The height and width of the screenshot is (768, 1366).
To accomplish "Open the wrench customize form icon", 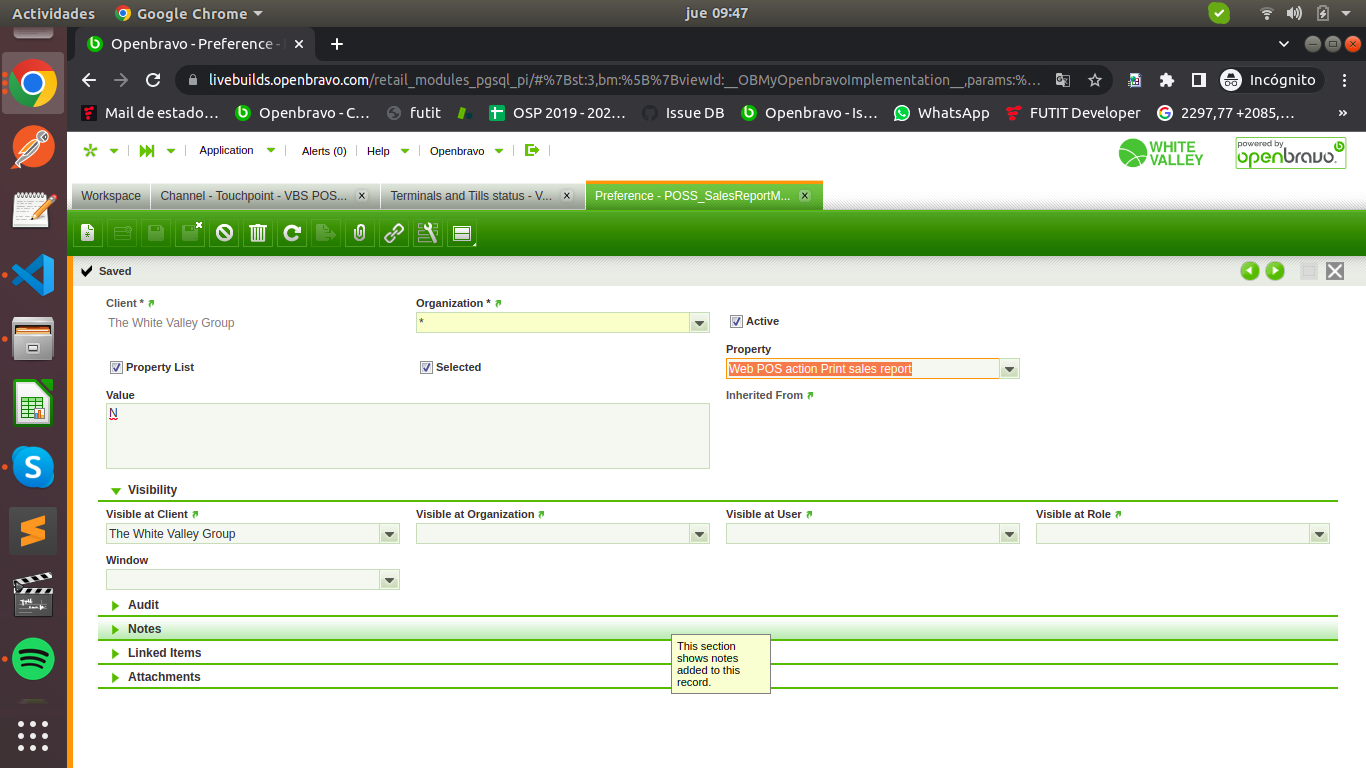I will (428, 233).
